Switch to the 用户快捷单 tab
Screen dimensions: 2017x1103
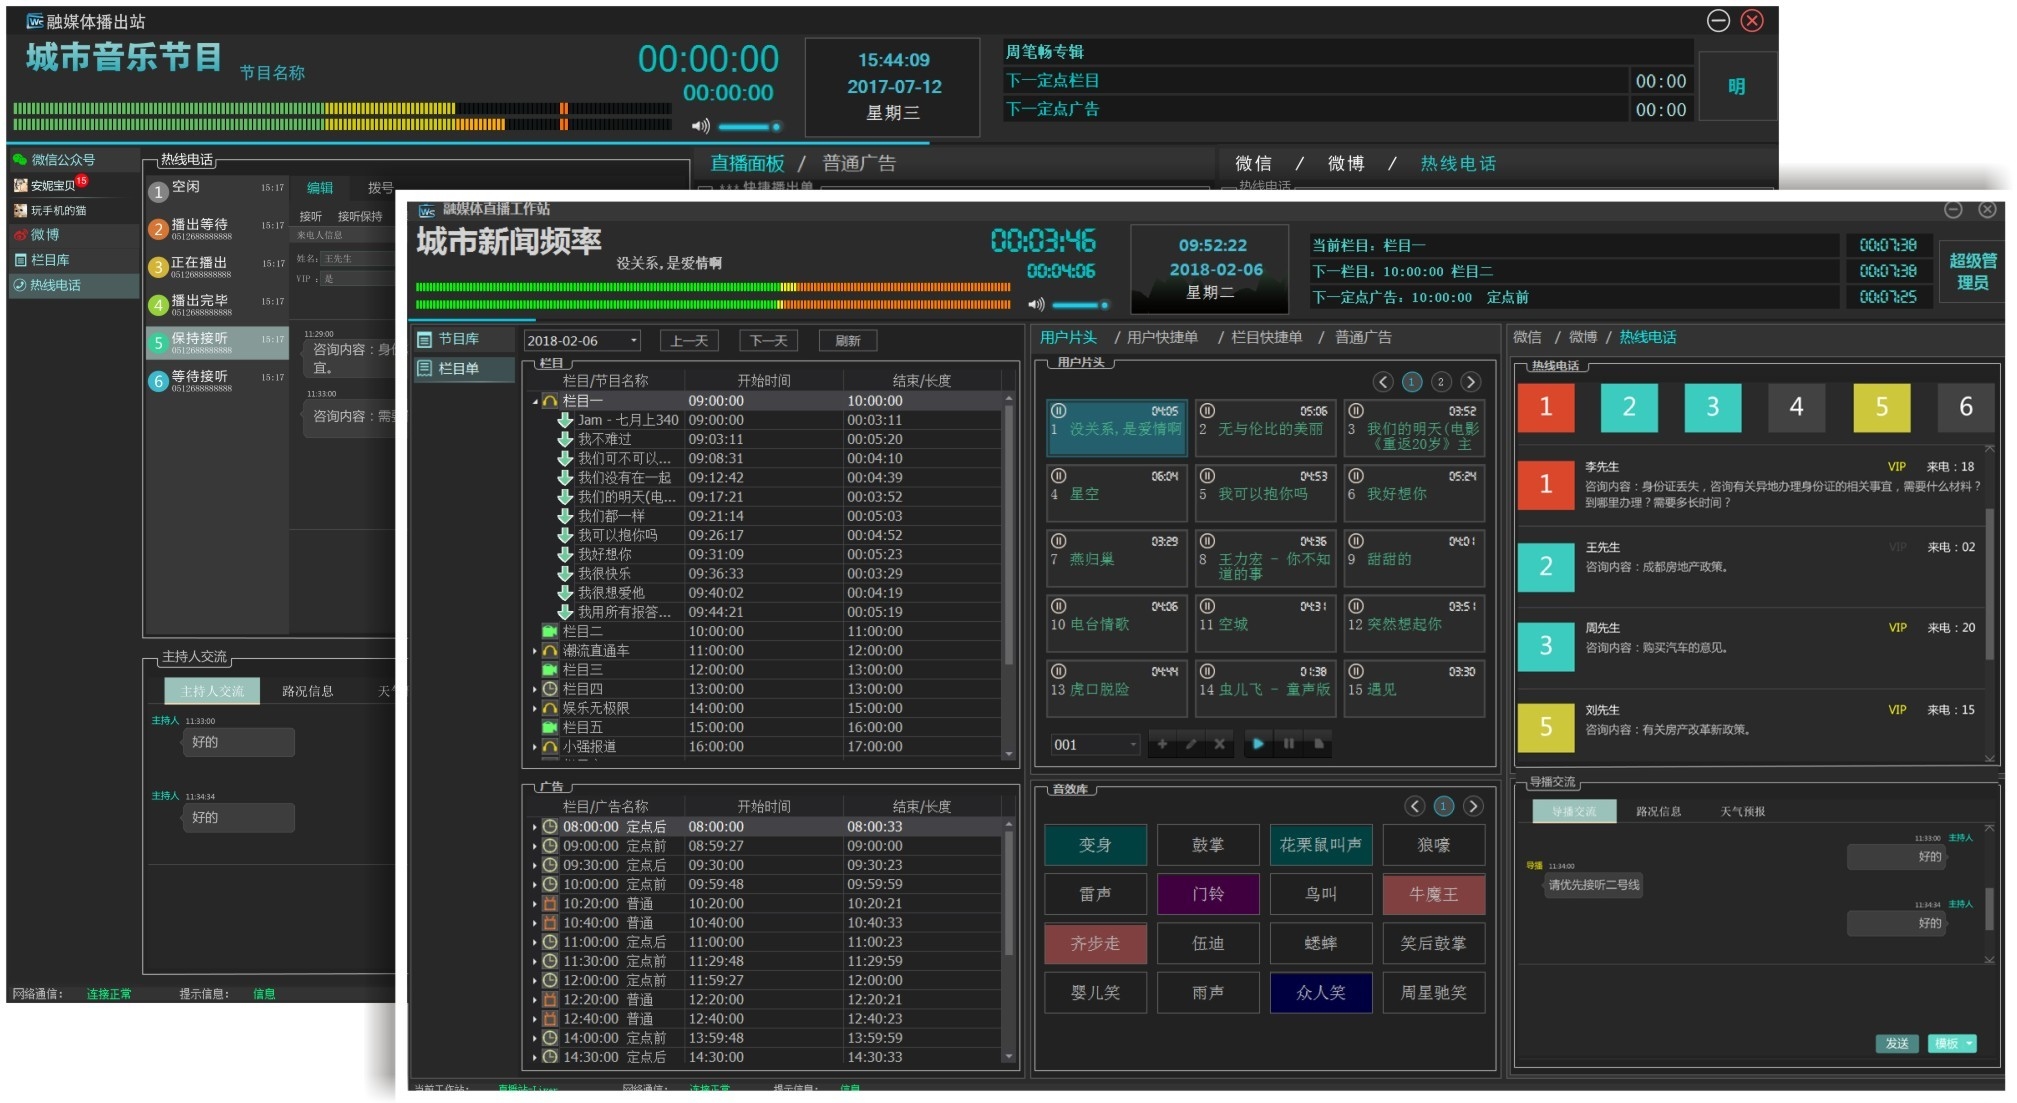click(1162, 338)
